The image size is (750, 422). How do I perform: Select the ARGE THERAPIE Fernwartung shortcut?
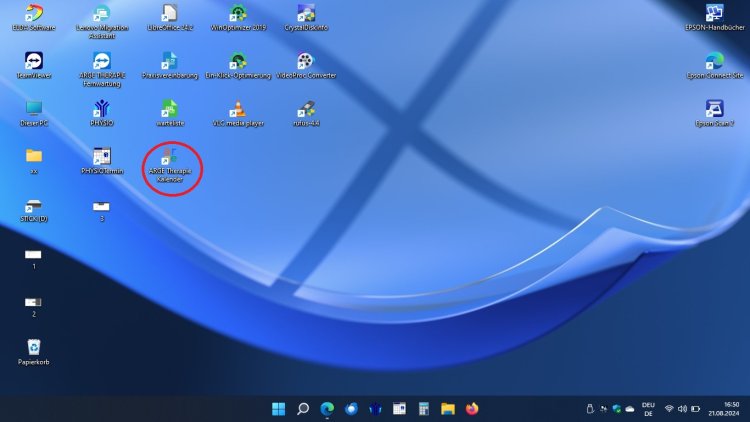click(102, 69)
